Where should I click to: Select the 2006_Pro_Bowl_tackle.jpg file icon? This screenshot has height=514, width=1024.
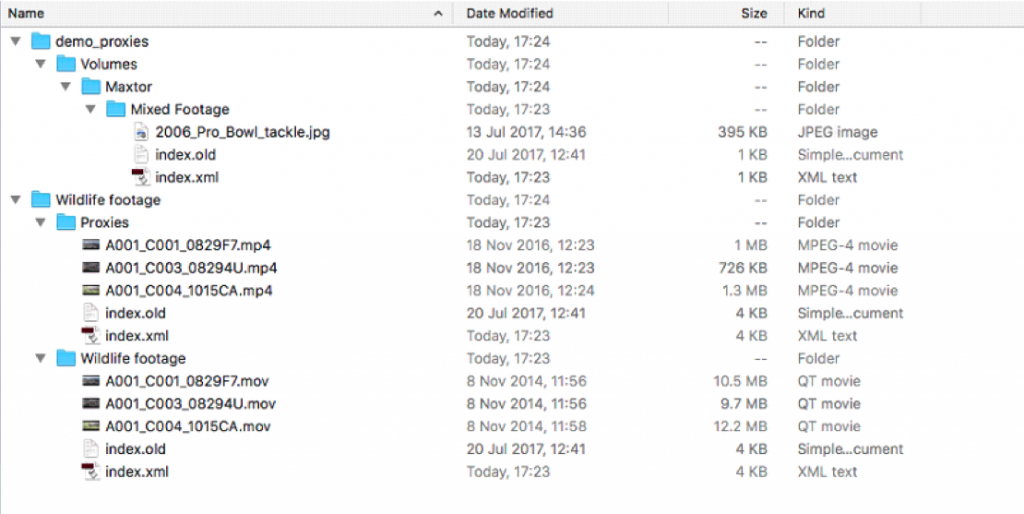141,132
